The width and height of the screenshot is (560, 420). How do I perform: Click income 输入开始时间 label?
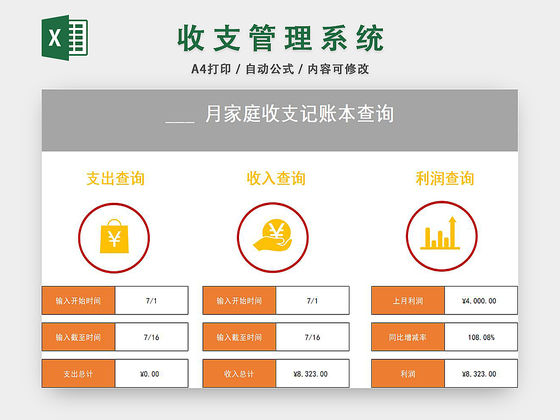(x=239, y=300)
